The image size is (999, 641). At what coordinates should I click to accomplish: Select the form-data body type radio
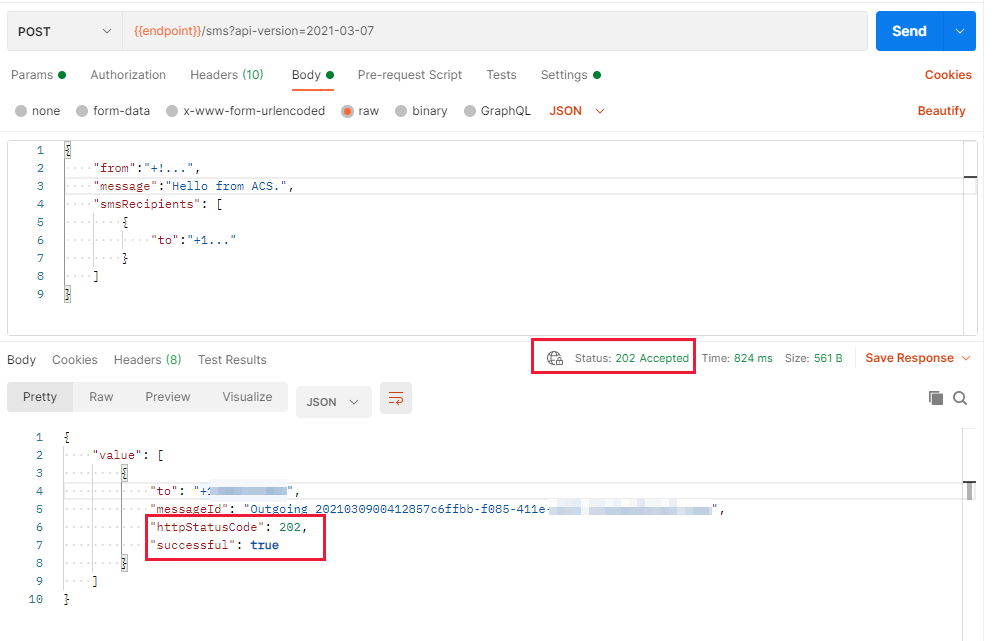tap(82, 111)
